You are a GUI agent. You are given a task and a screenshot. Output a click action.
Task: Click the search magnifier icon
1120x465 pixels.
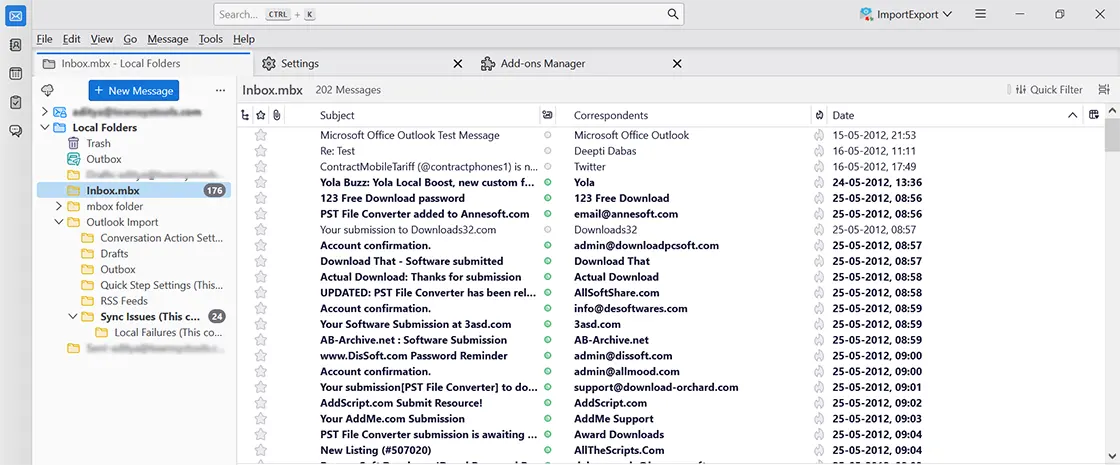pyautogui.click(x=672, y=14)
